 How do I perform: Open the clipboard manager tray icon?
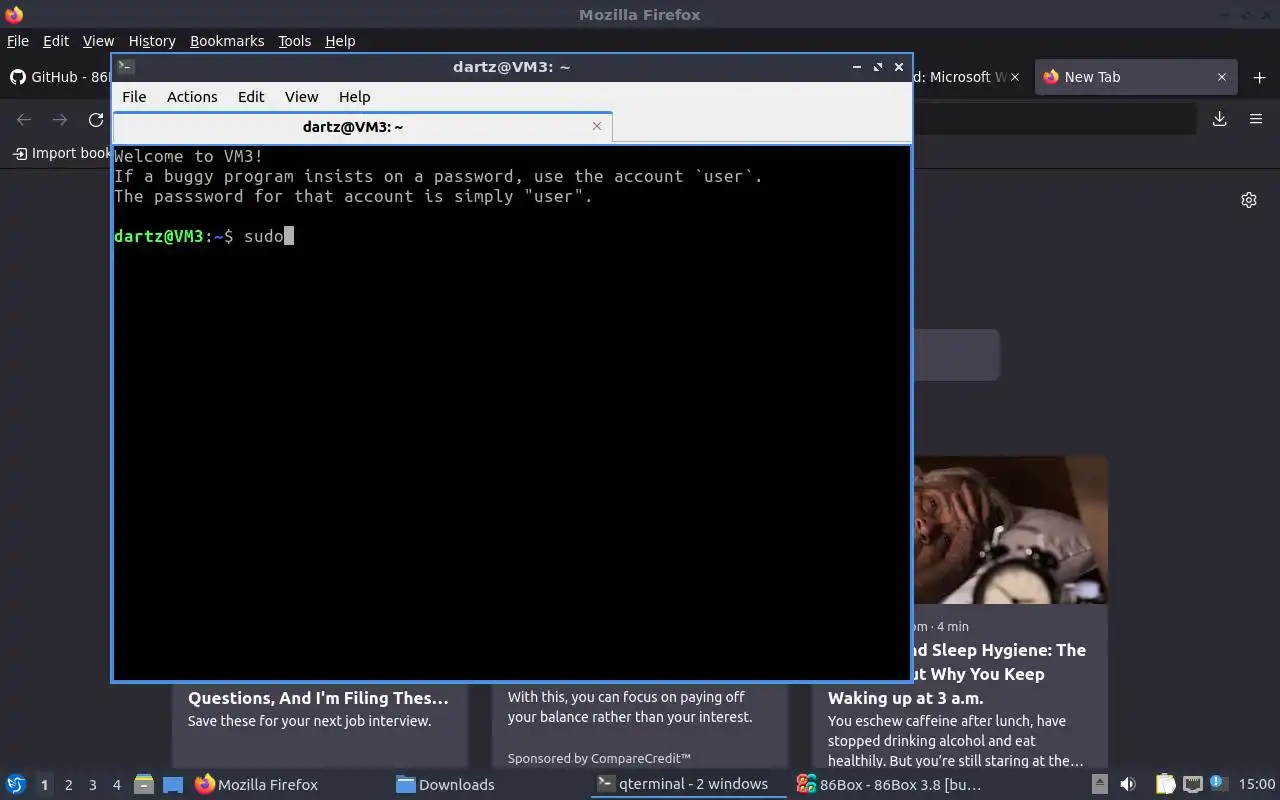pyautogui.click(x=1166, y=785)
